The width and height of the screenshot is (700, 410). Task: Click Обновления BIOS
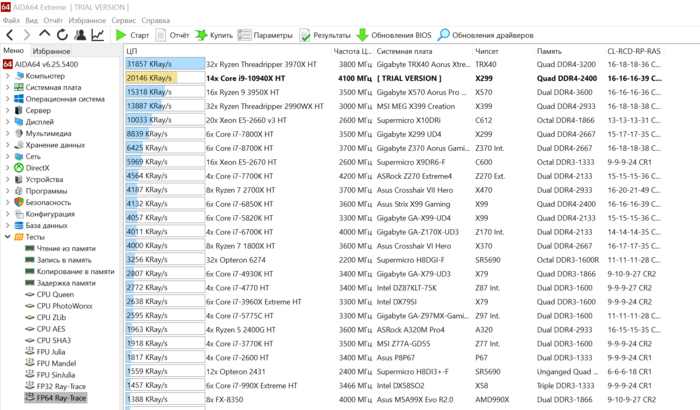click(394, 35)
